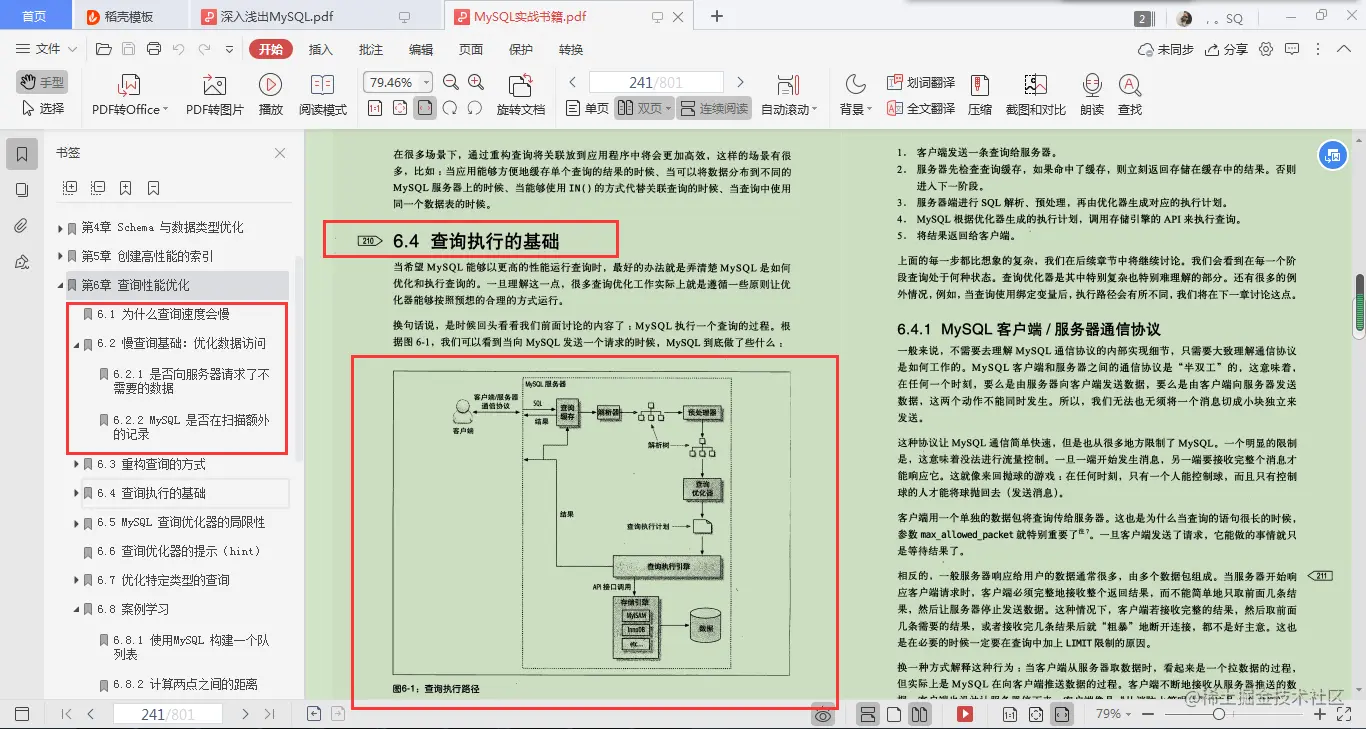Image resolution: width=1366 pixels, height=729 pixels.
Task: Start slideshow with the 播放 button
Action: [x=270, y=96]
